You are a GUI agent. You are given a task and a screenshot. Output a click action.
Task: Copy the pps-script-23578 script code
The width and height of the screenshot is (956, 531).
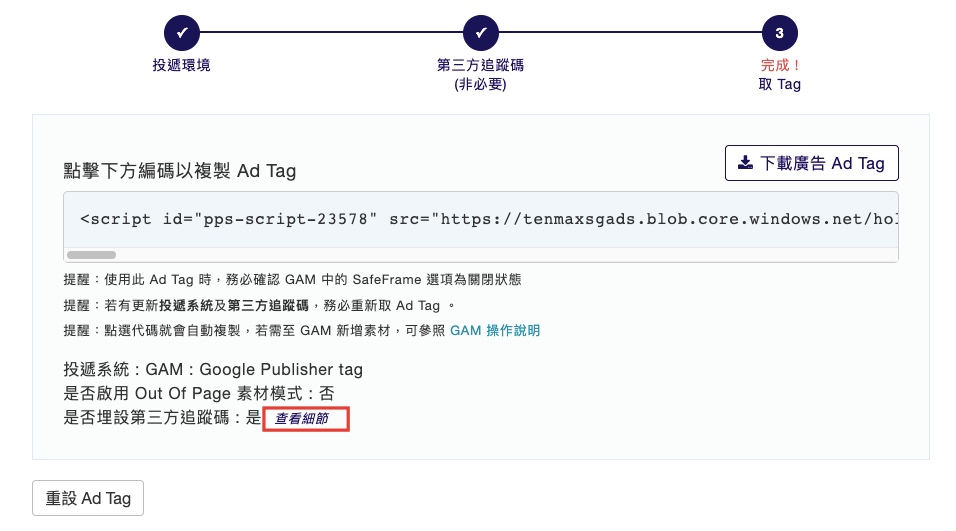[x=480, y=219]
